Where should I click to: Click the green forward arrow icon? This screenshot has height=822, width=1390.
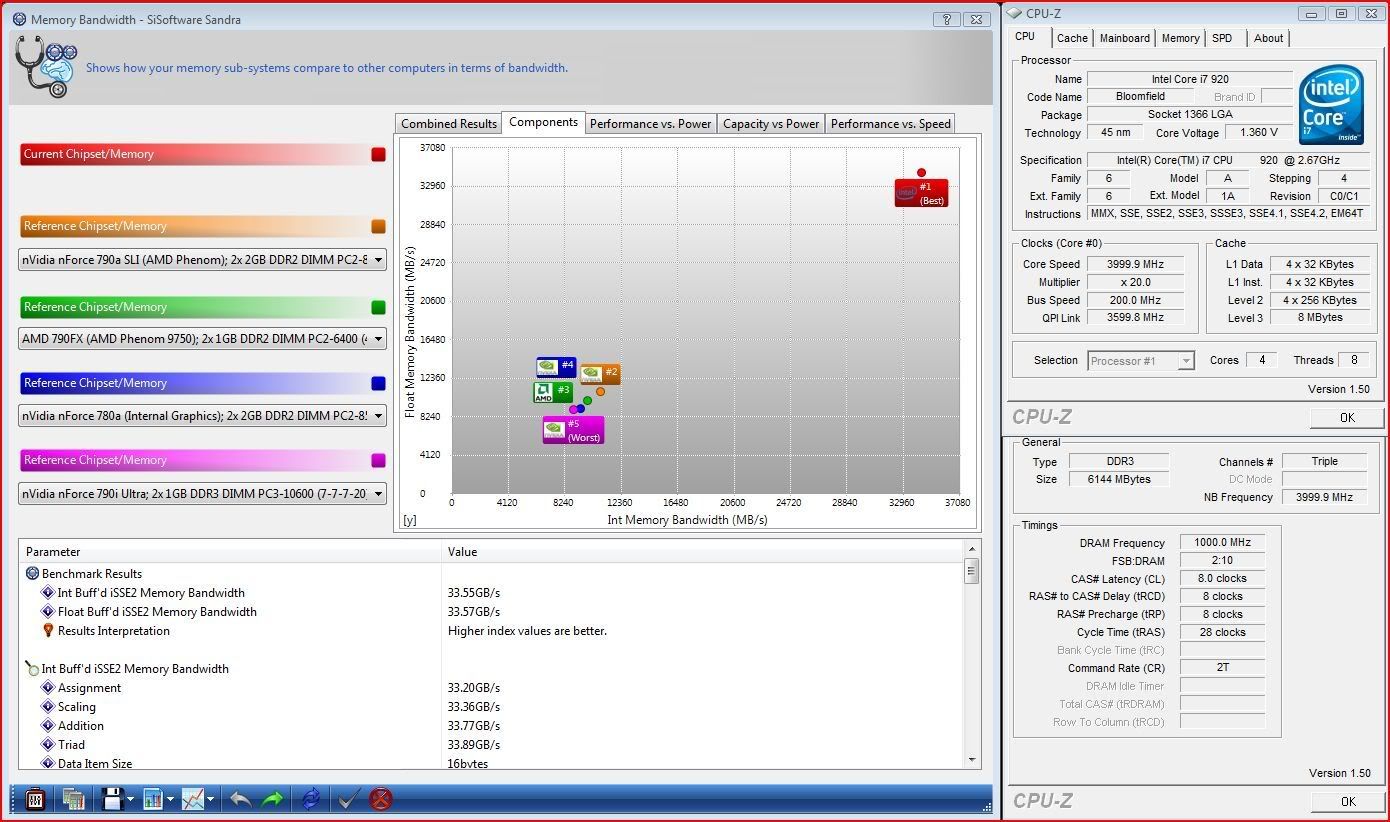pyautogui.click(x=272, y=799)
